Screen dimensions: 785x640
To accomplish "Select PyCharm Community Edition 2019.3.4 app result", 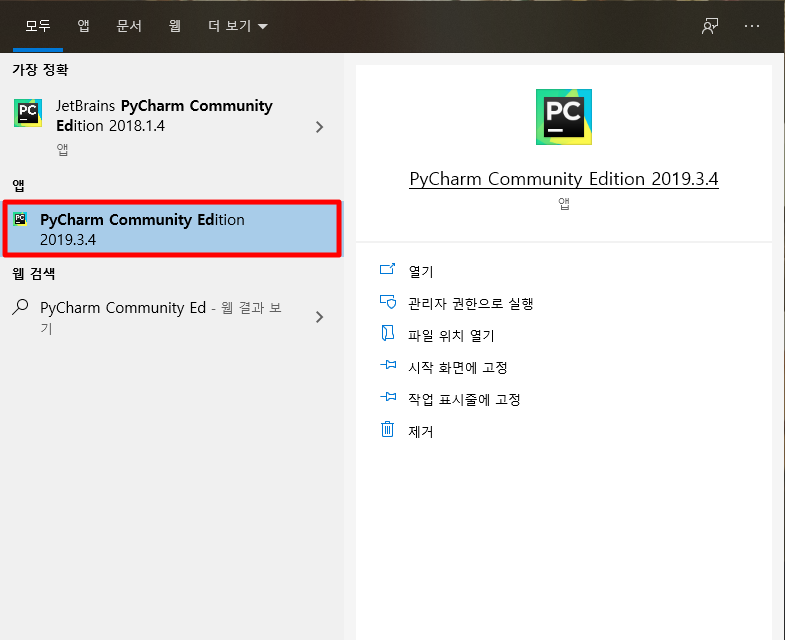I will pos(172,229).
